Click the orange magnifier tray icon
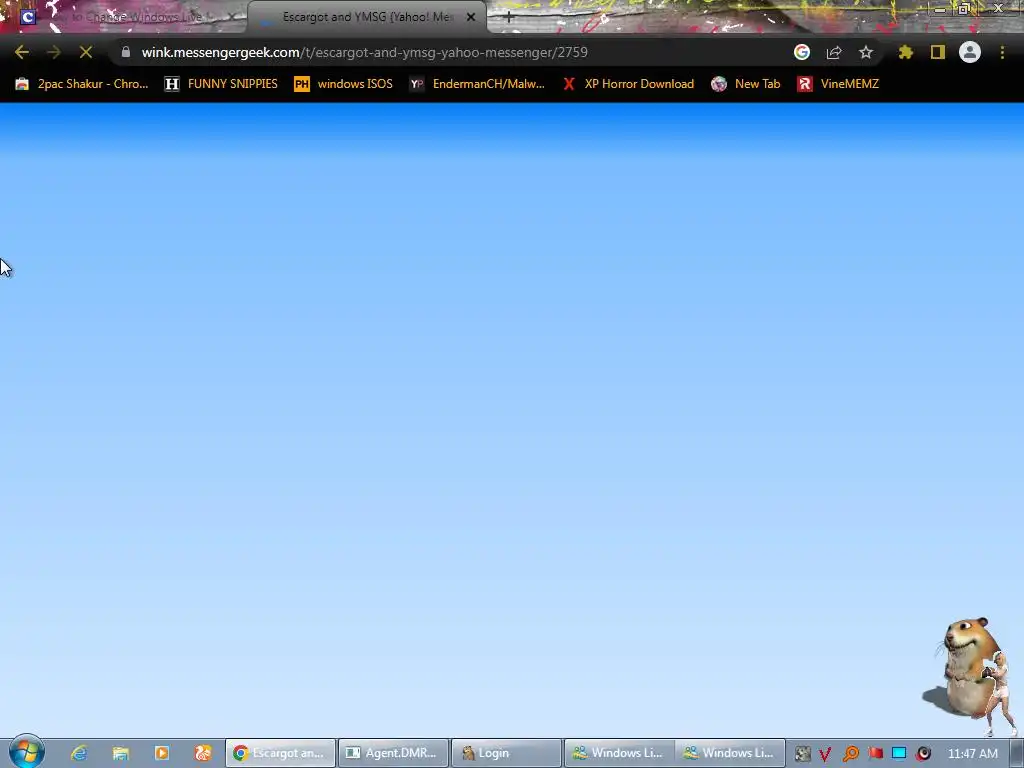The width and height of the screenshot is (1024, 768). (x=850, y=754)
